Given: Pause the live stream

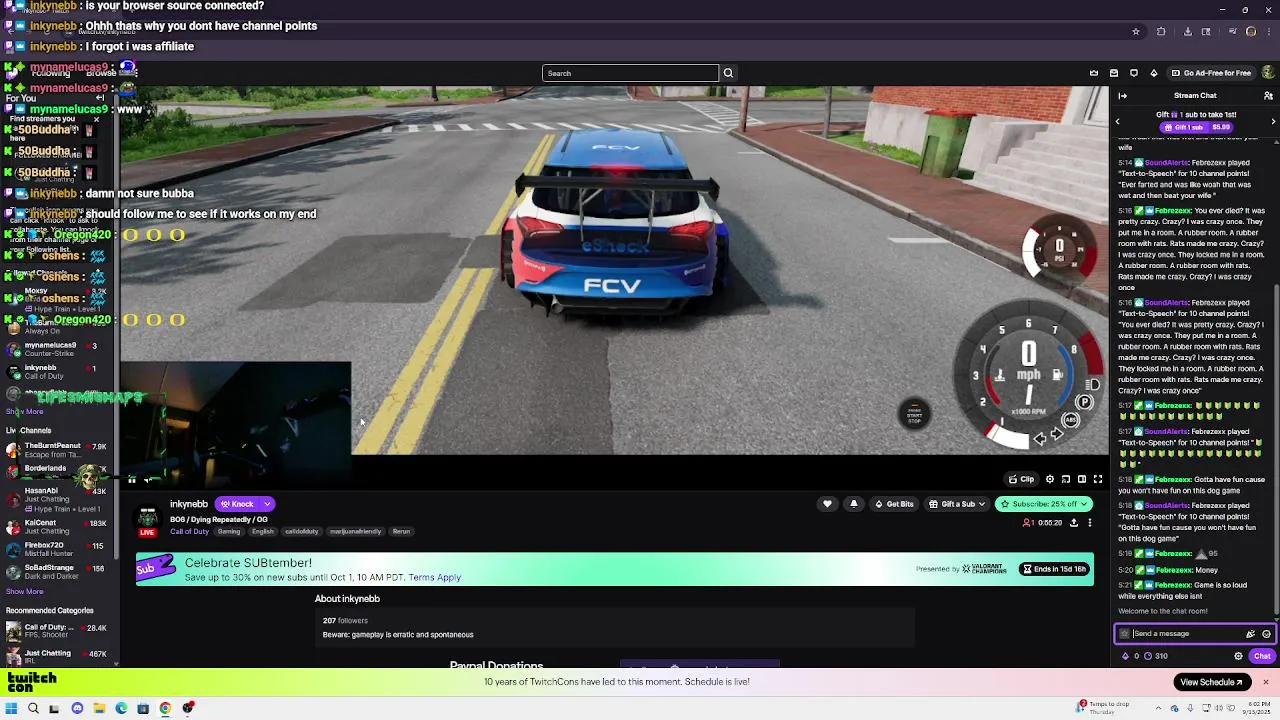Looking at the screenshot, I should (131, 480).
